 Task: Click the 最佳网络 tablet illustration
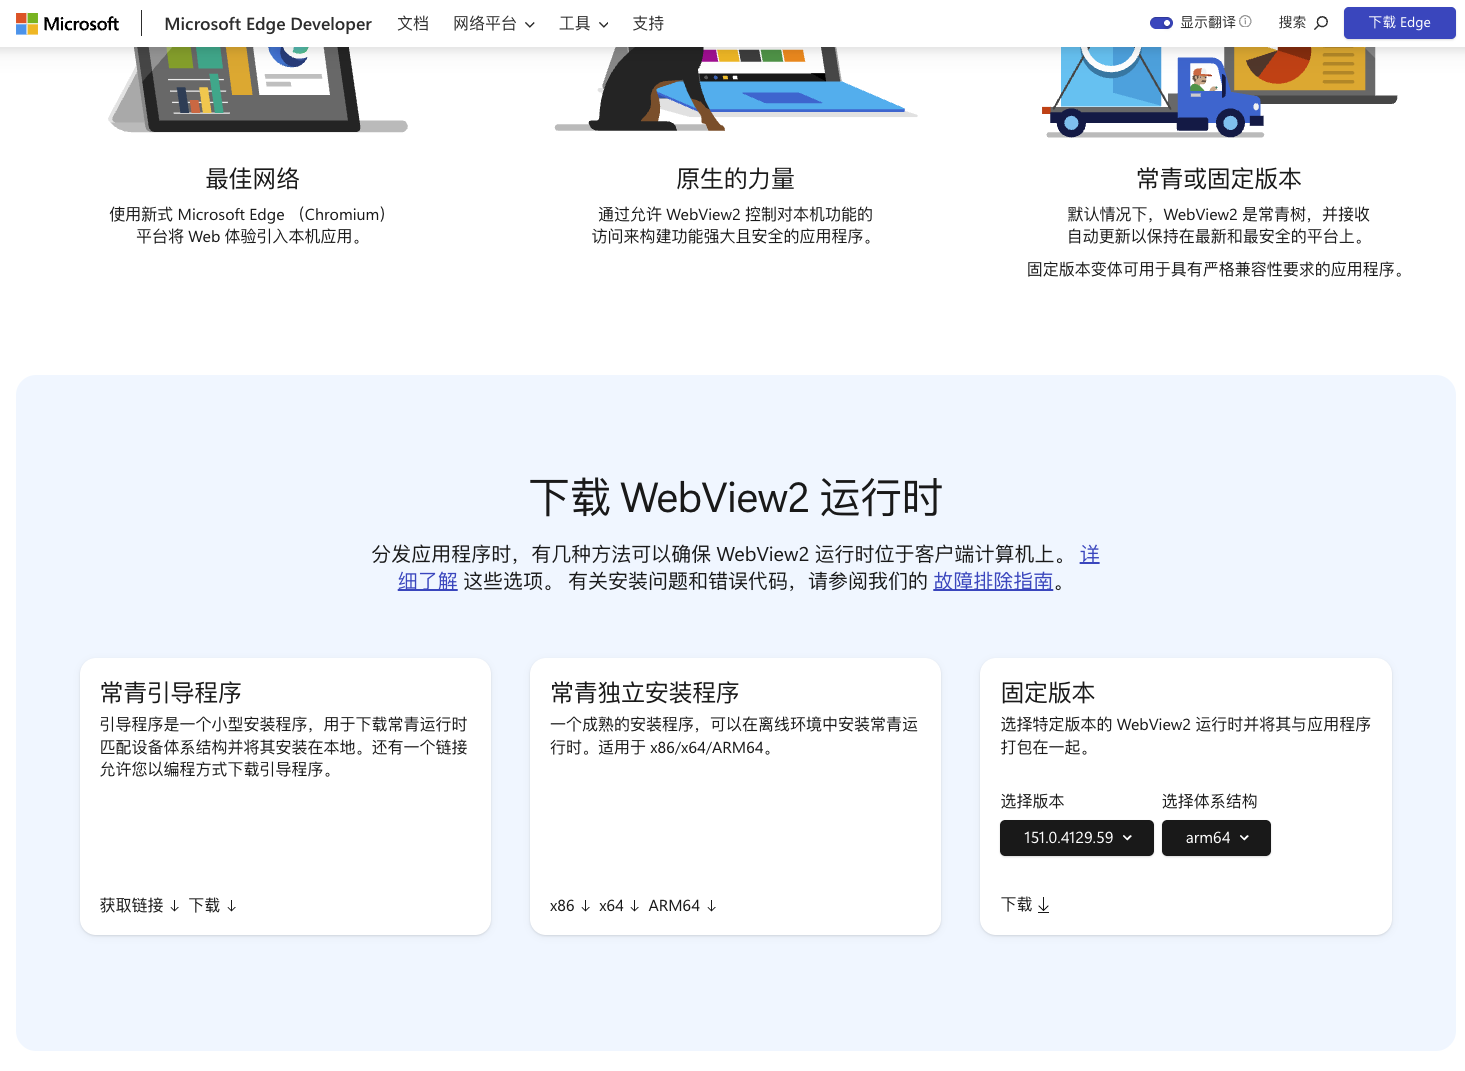[x=258, y=90]
